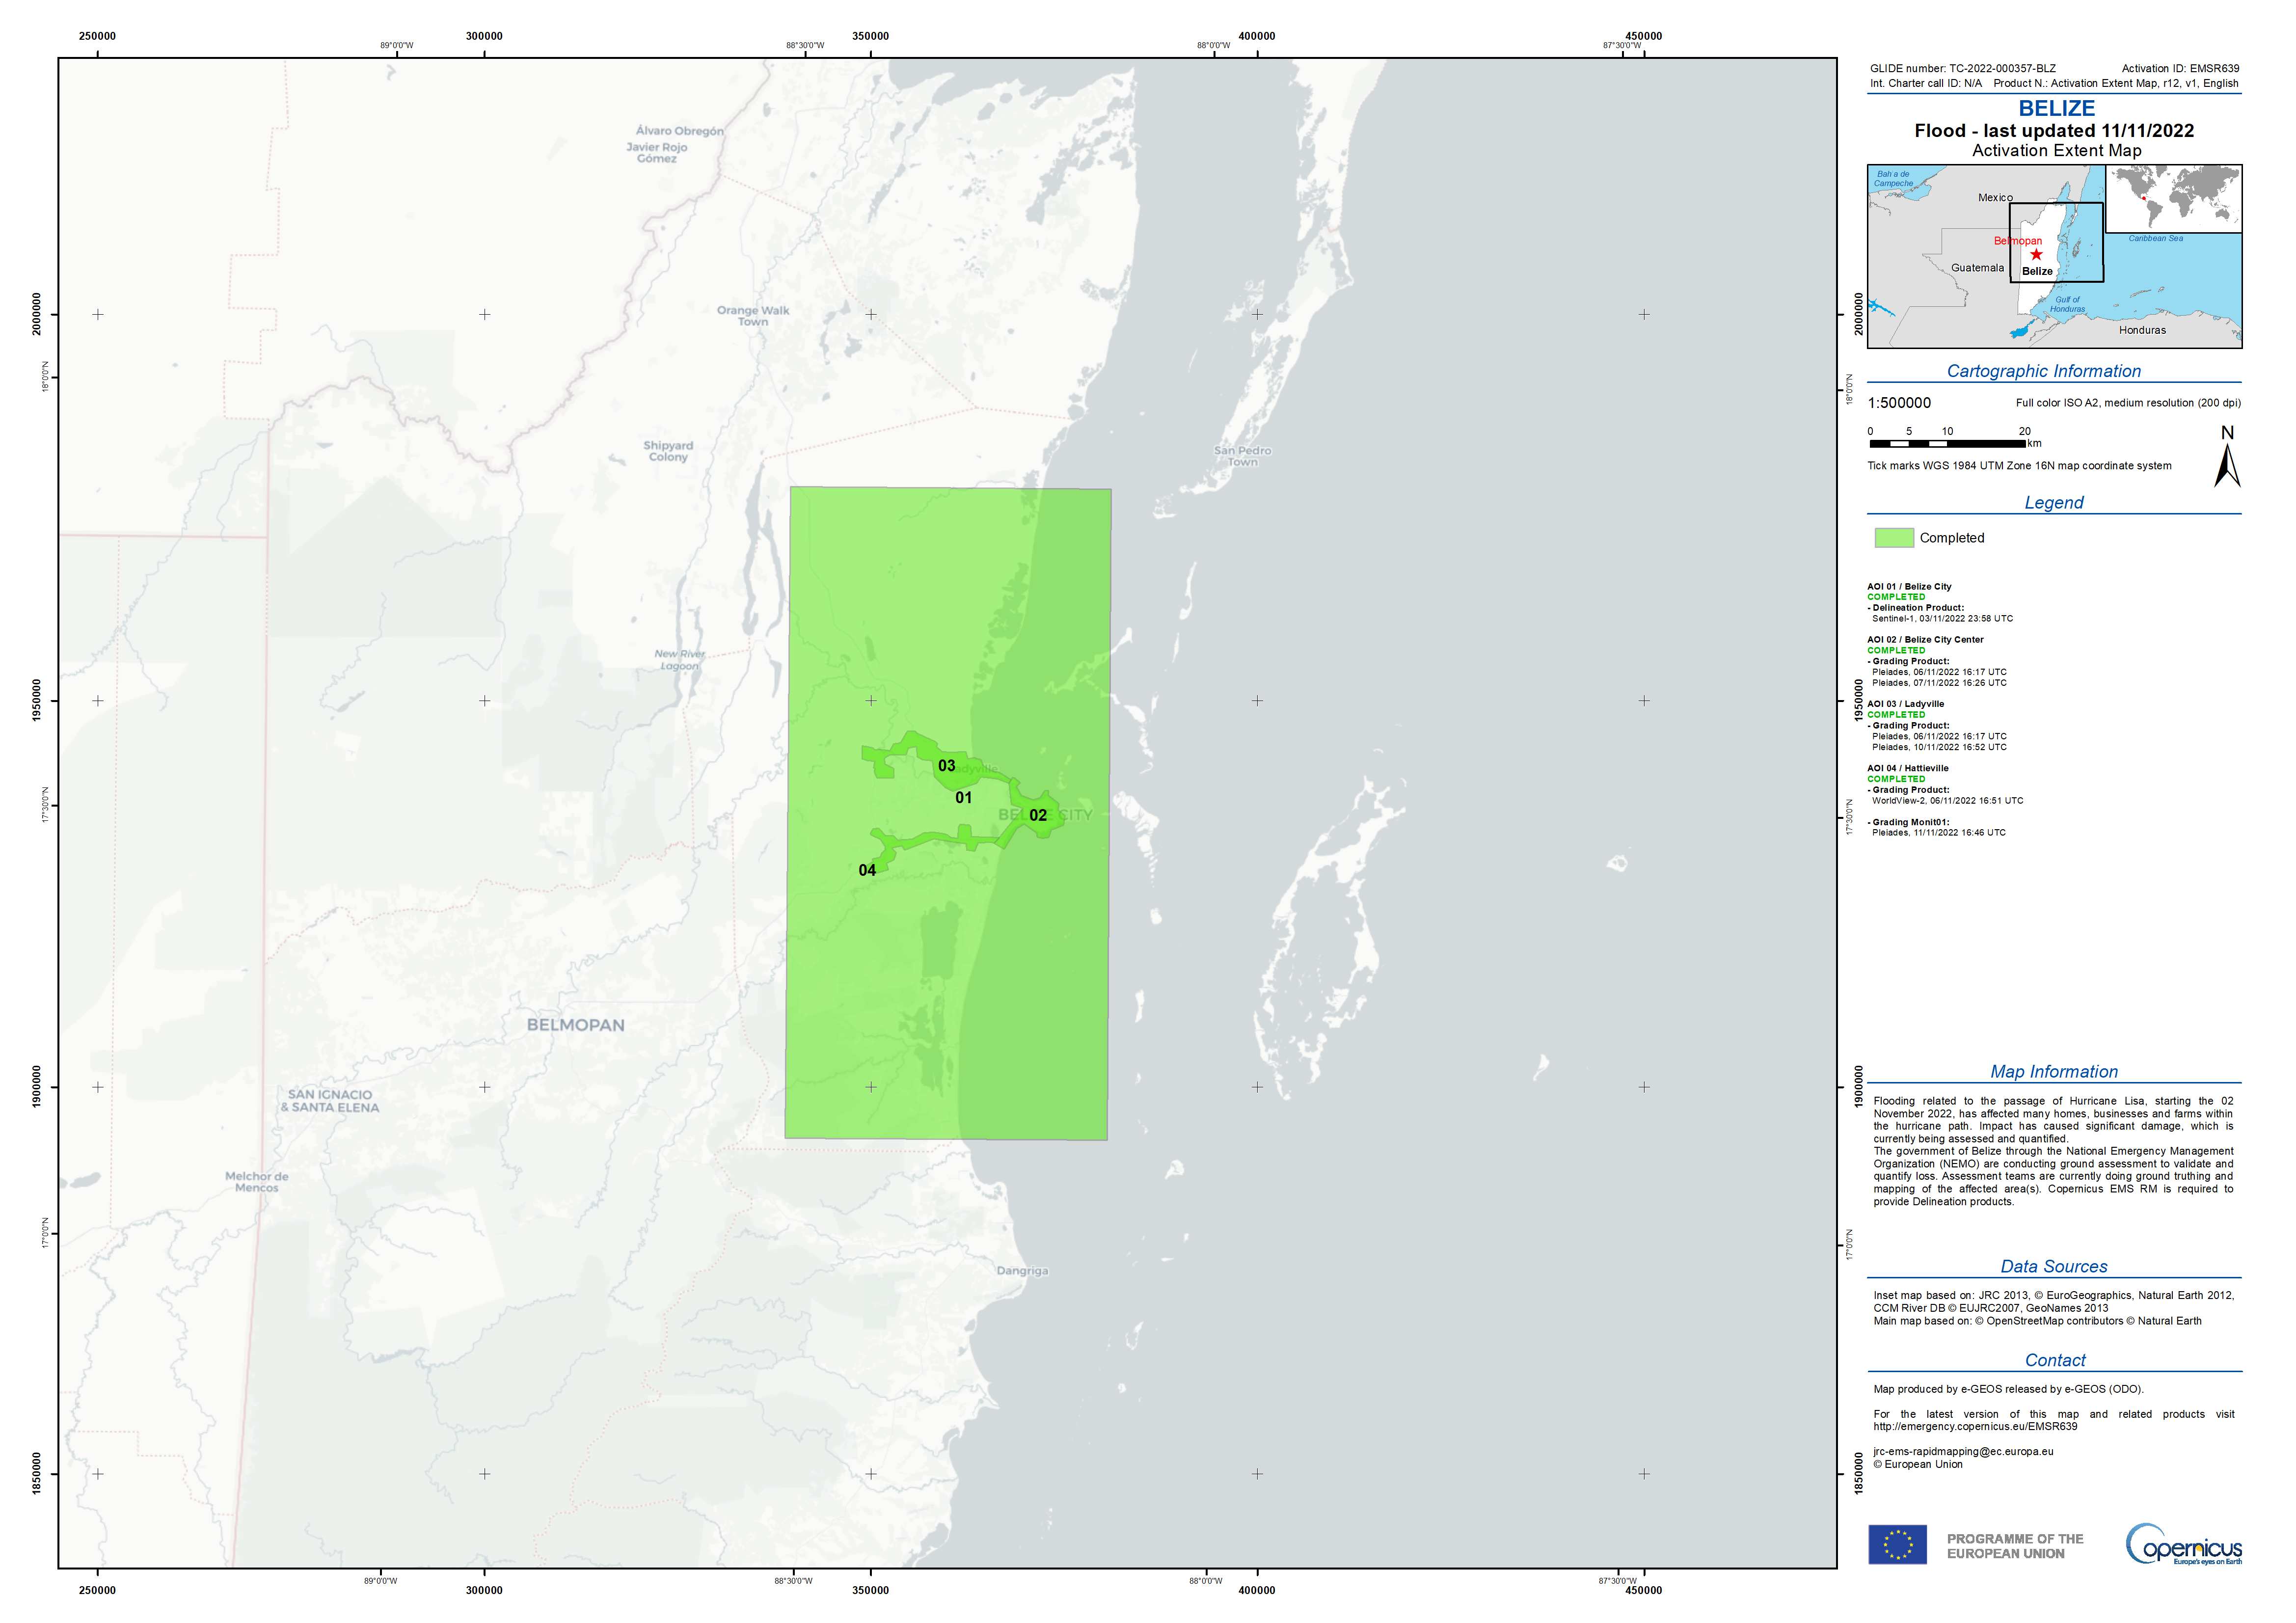Screen dimensions: 2296x1623
Task: Click the green Completed legend swatch
Action: [x=1894, y=538]
